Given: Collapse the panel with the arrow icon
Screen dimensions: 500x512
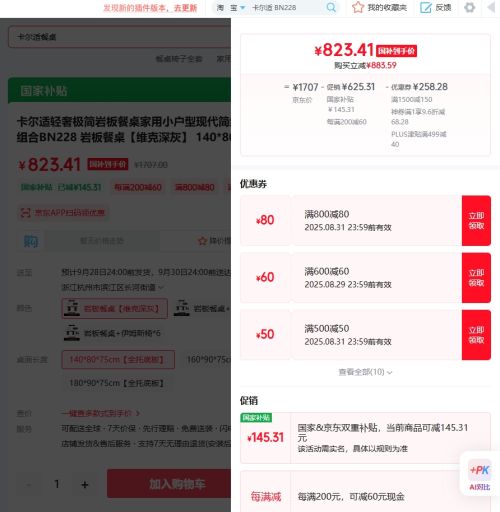Looking at the screenshot, I should (x=491, y=7).
